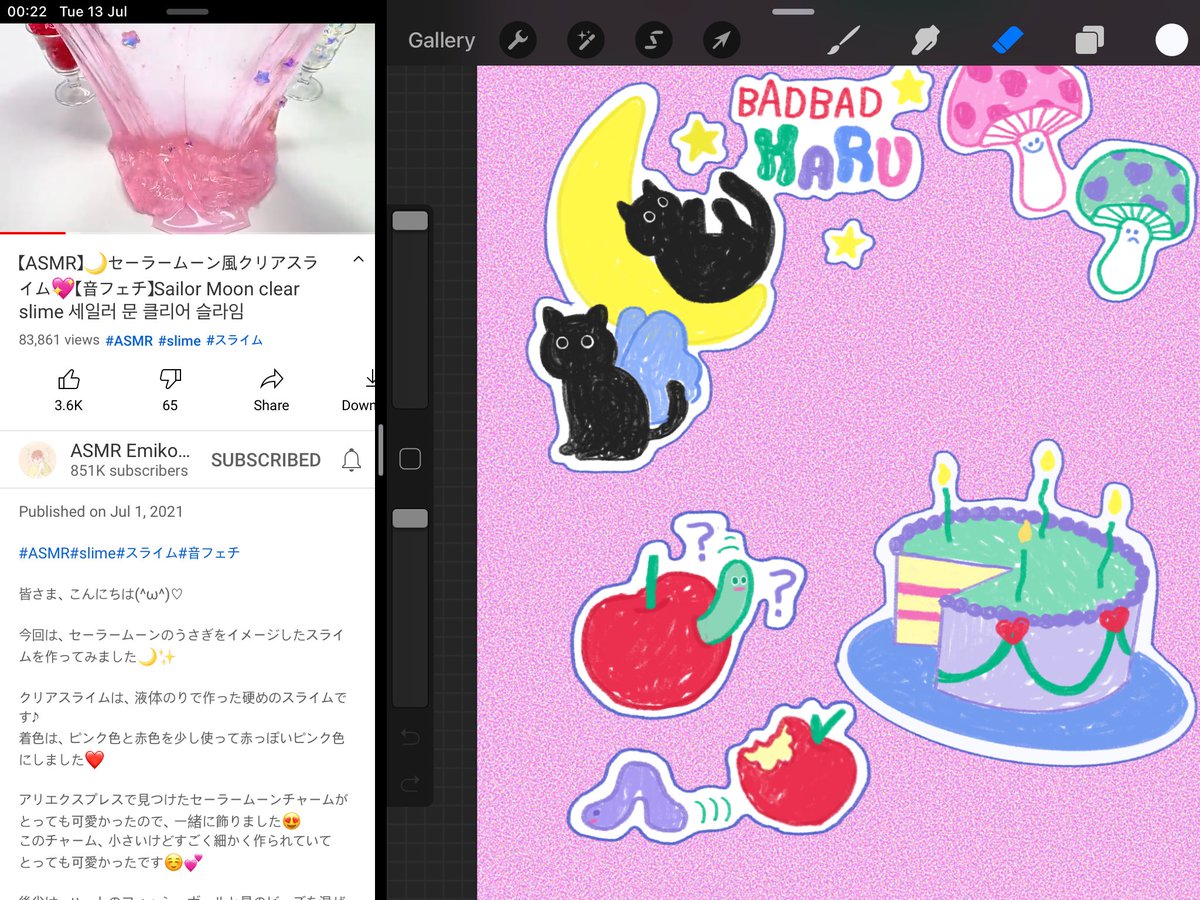Tap the status bar clock 00:22
Screen dimensions: 1200x900
(x=27, y=11)
